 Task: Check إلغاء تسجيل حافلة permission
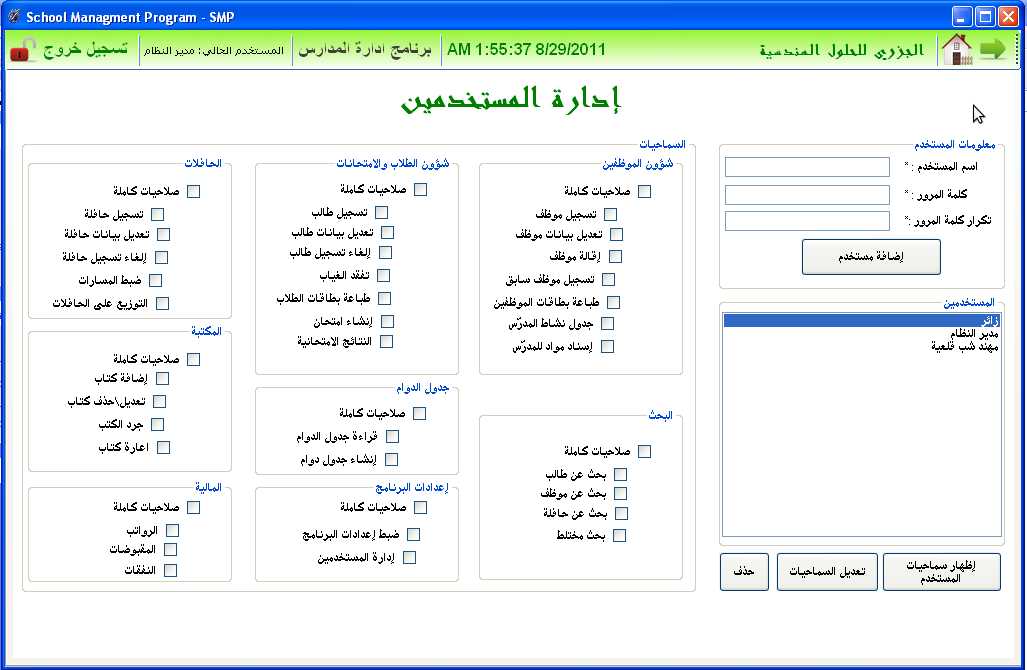point(161,257)
